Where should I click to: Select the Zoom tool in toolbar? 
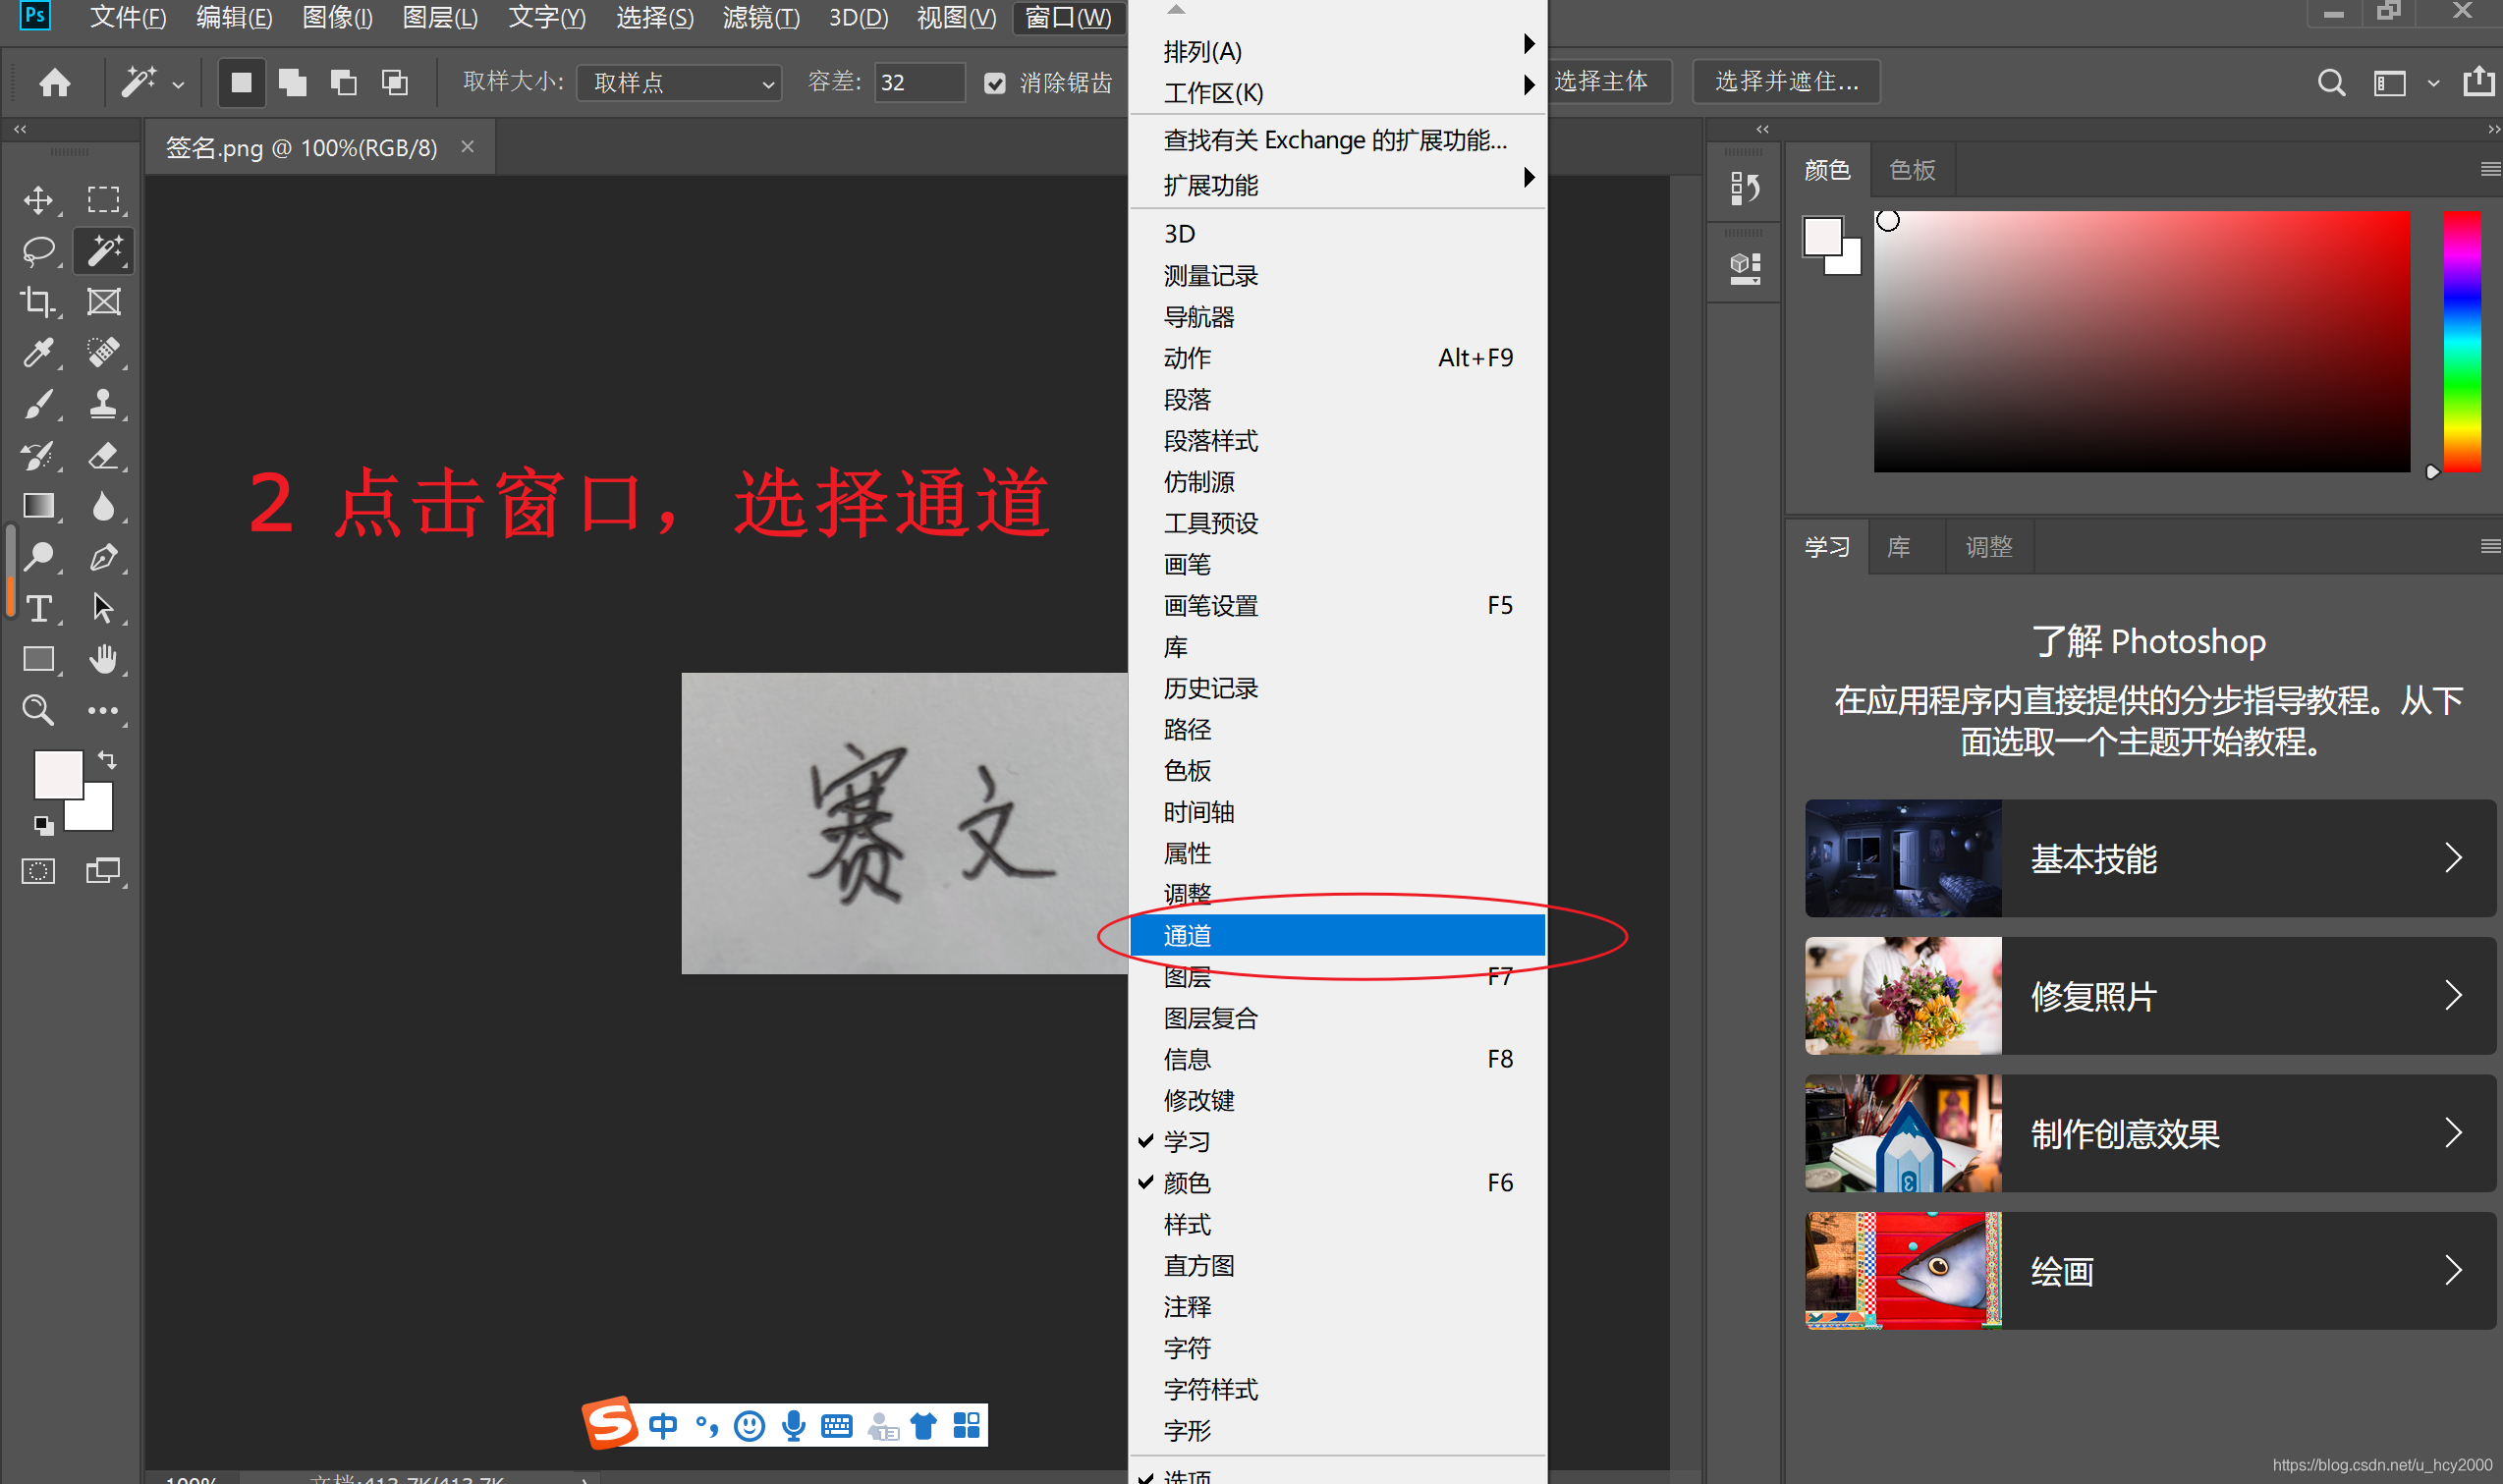coord(38,710)
